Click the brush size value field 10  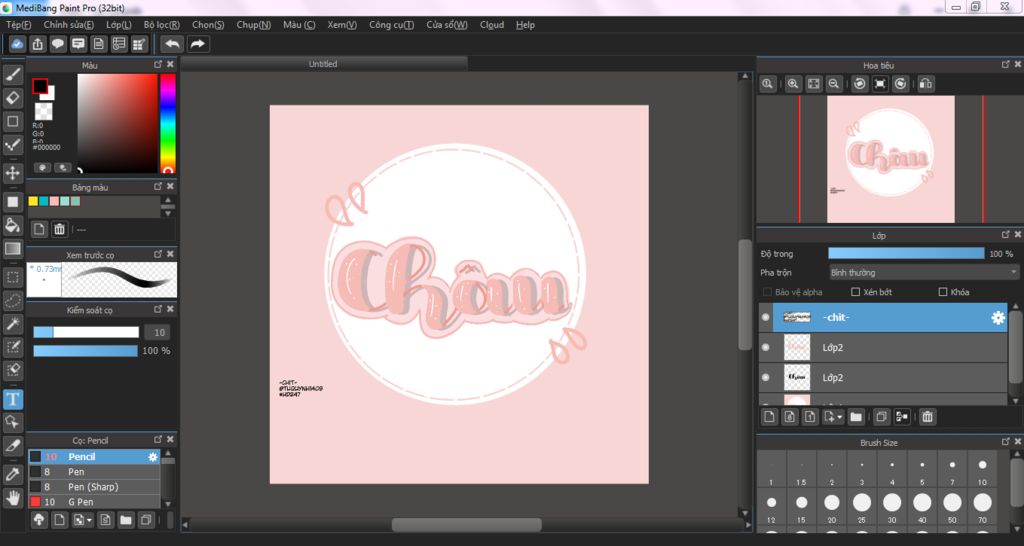point(157,332)
